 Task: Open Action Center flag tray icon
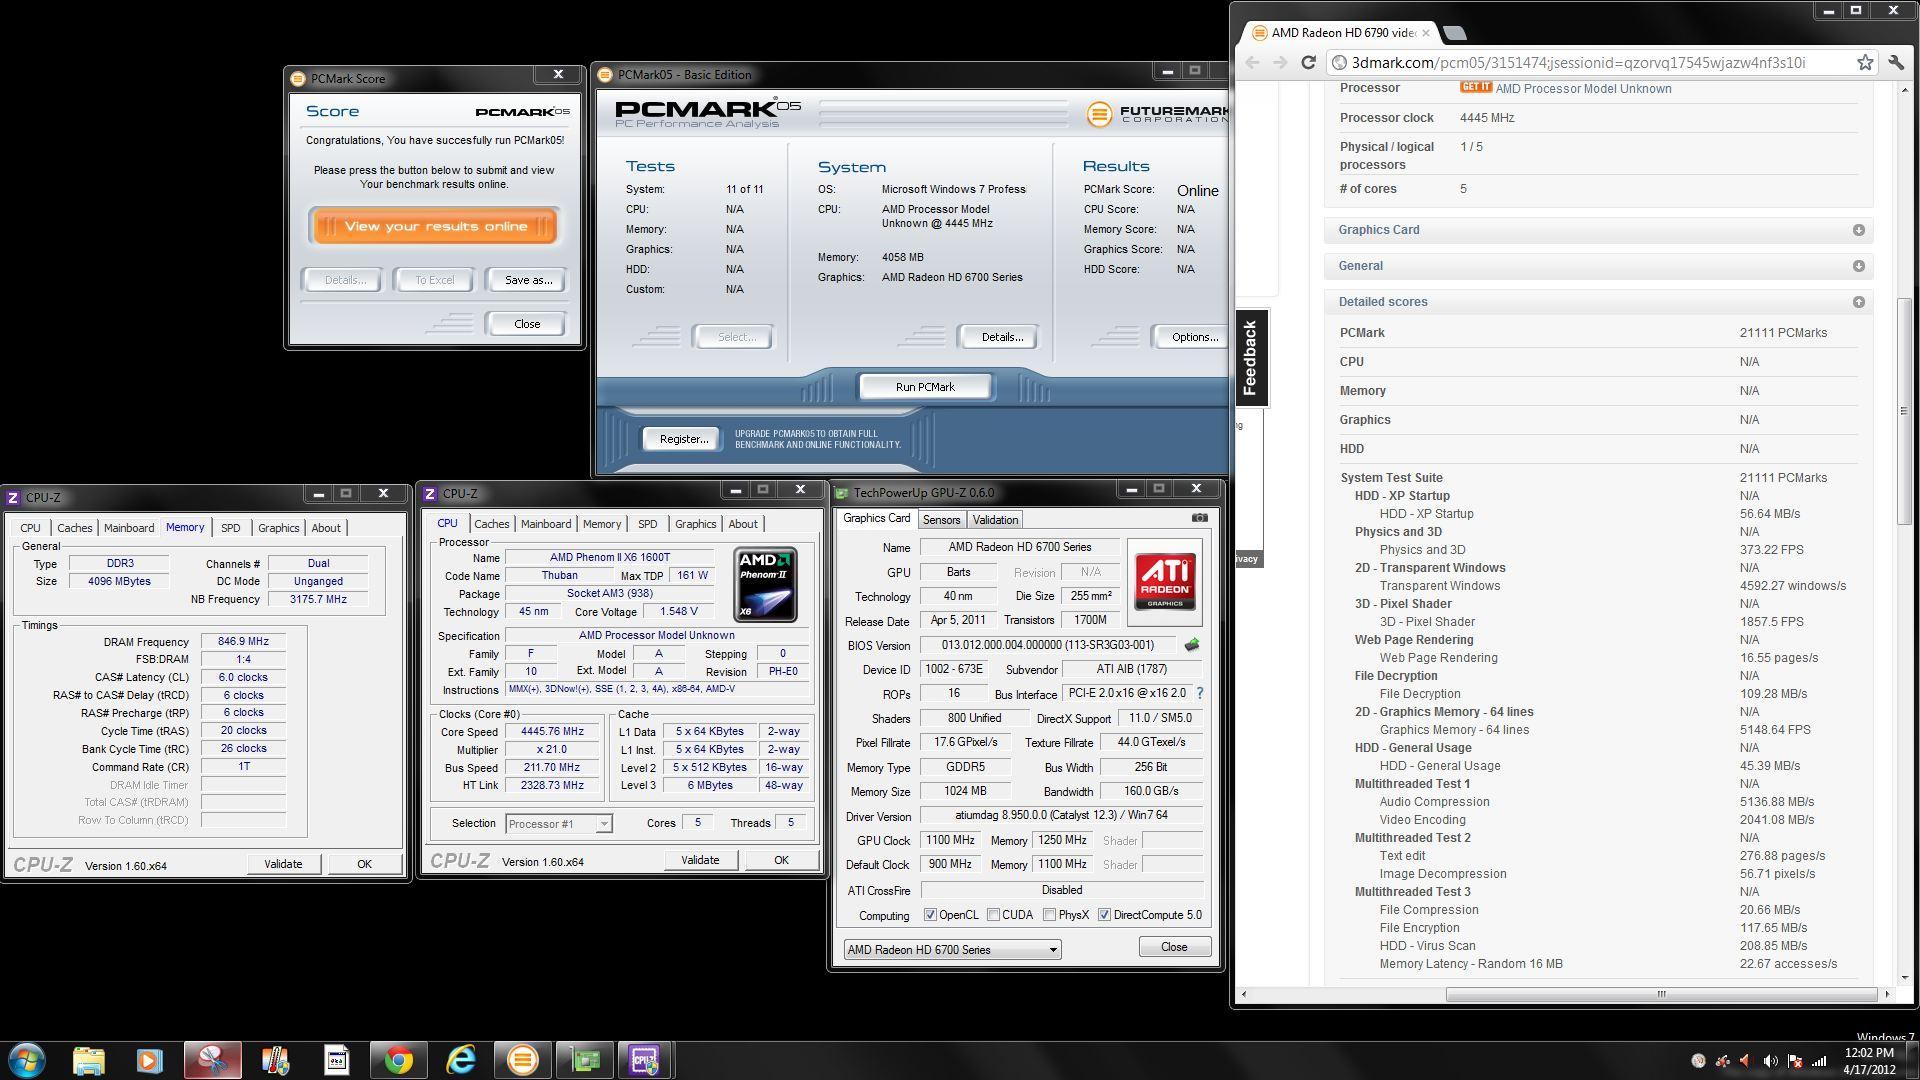[x=1794, y=1061]
